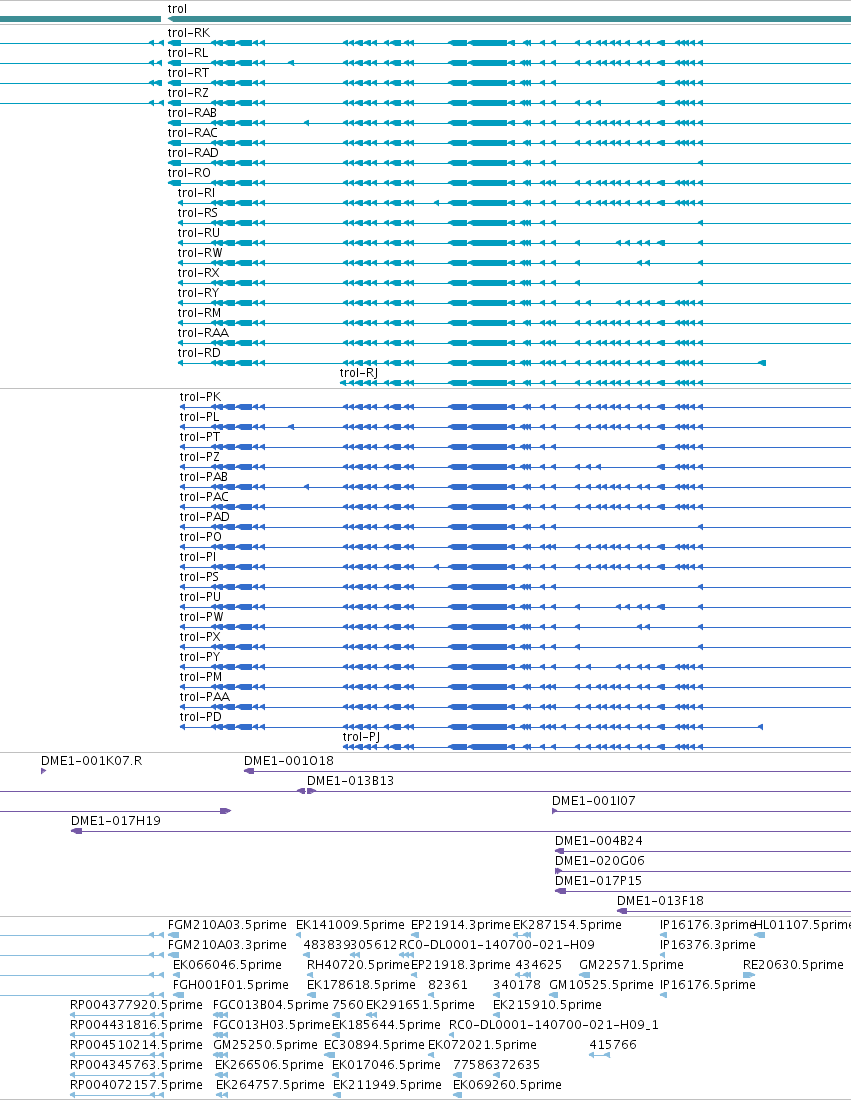Click the trol-PJ protein label
The image size is (851, 1100).
[x=361, y=737]
